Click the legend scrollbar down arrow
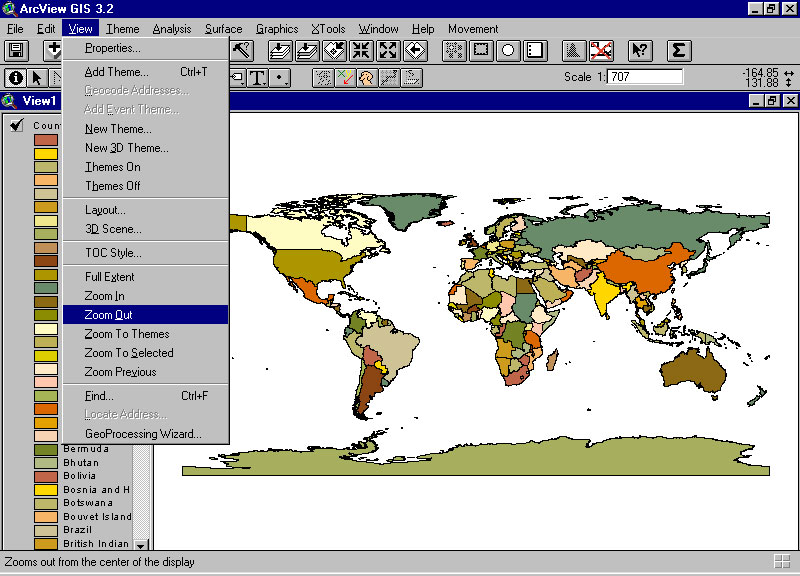Image resolution: width=800 pixels, height=576 pixels. pos(141,545)
